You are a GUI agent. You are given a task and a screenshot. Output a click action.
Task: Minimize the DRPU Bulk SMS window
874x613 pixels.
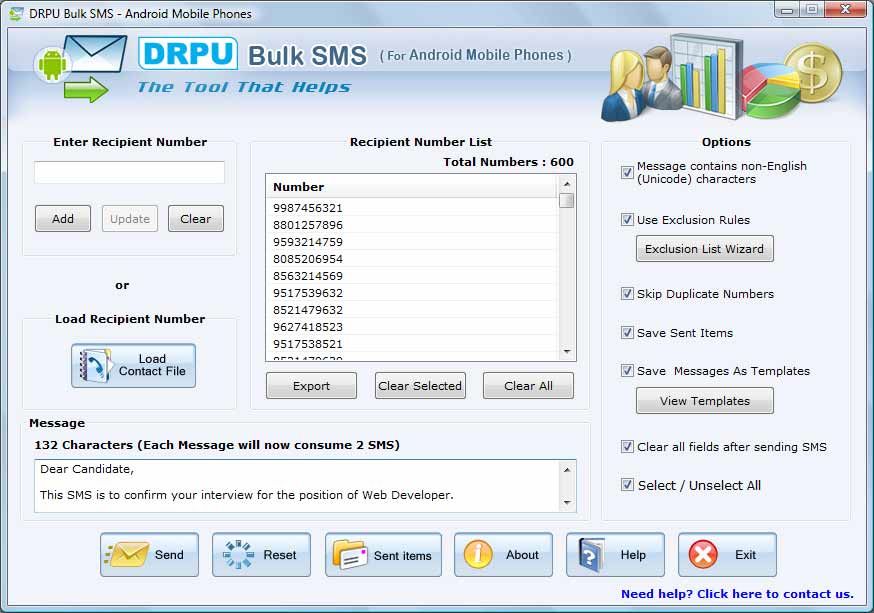[x=786, y=10]
